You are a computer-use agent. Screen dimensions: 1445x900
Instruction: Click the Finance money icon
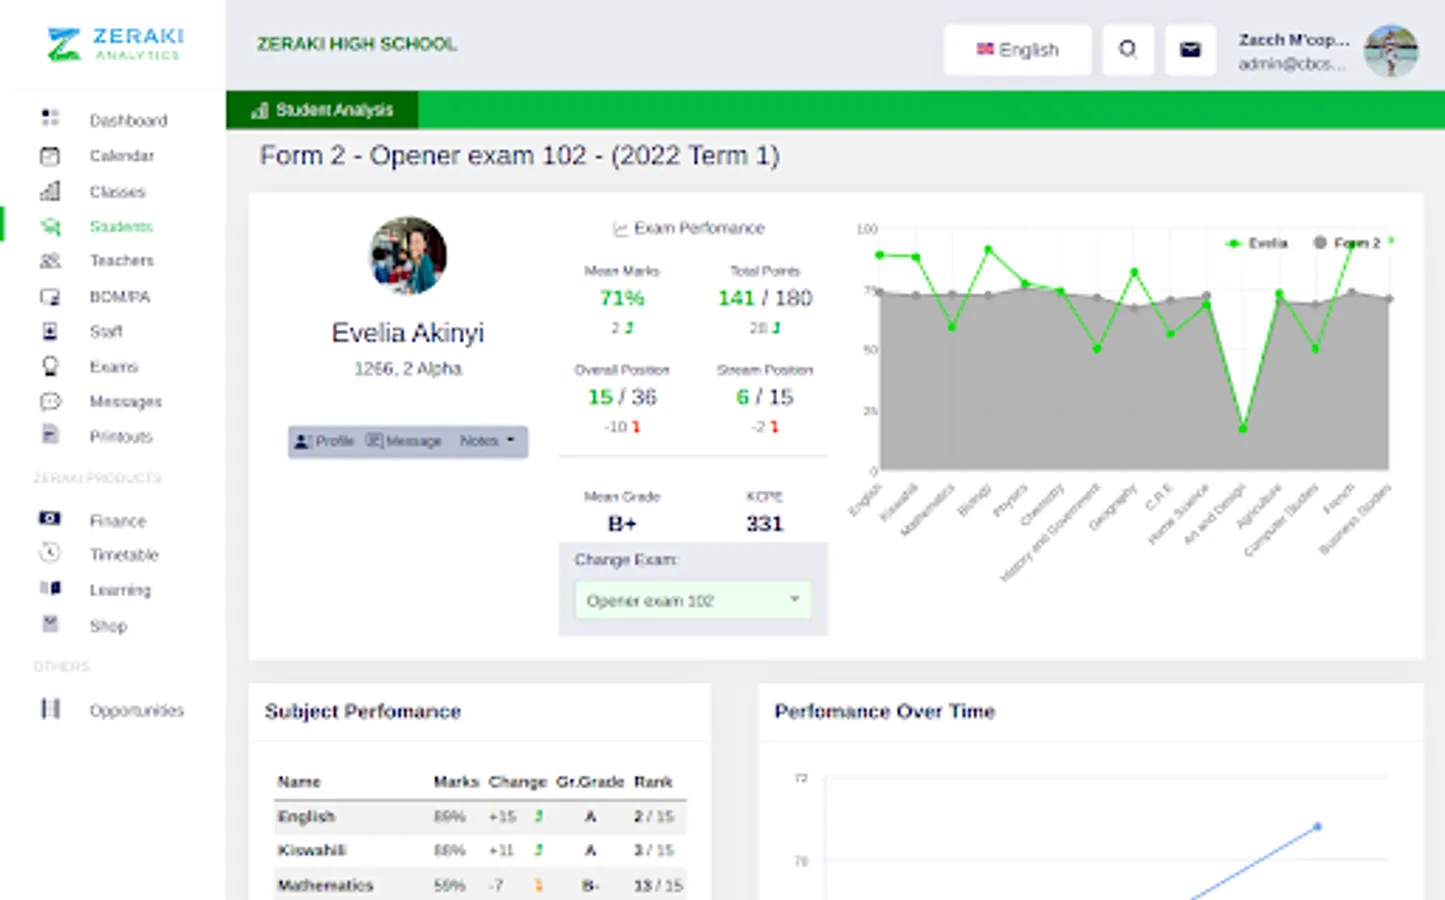[50, 519]
